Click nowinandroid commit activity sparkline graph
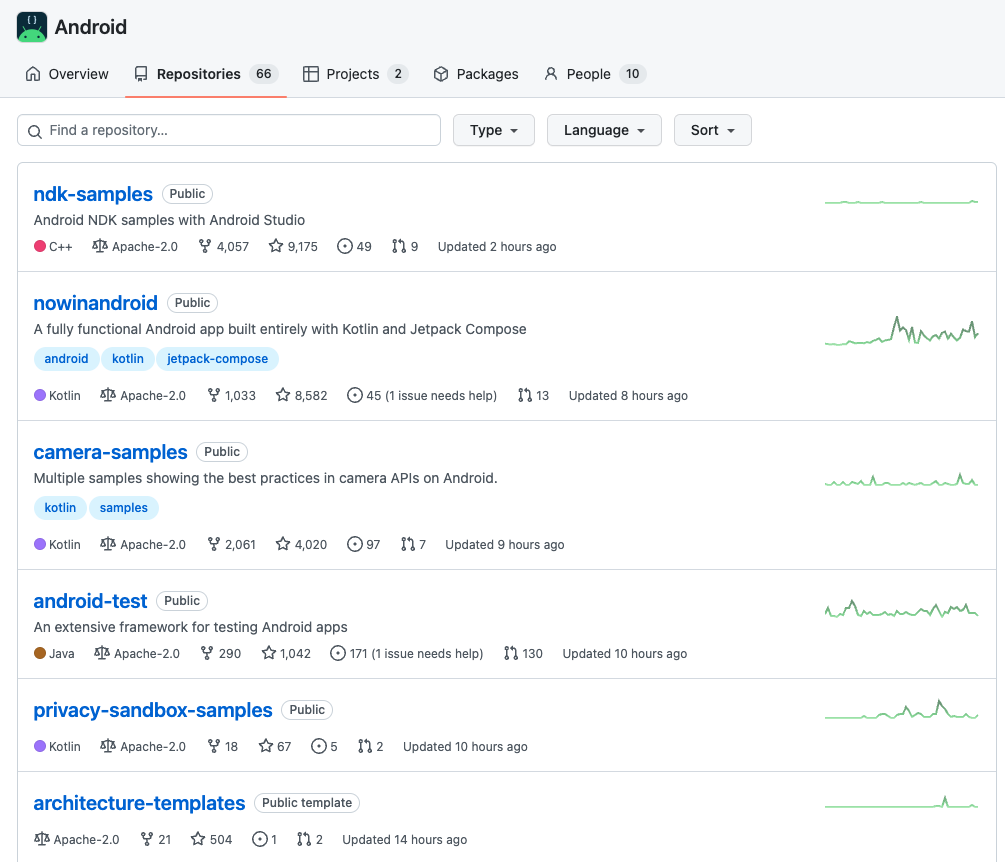The width and height of the screenshot is (1005, 862). tap(901, 331)
